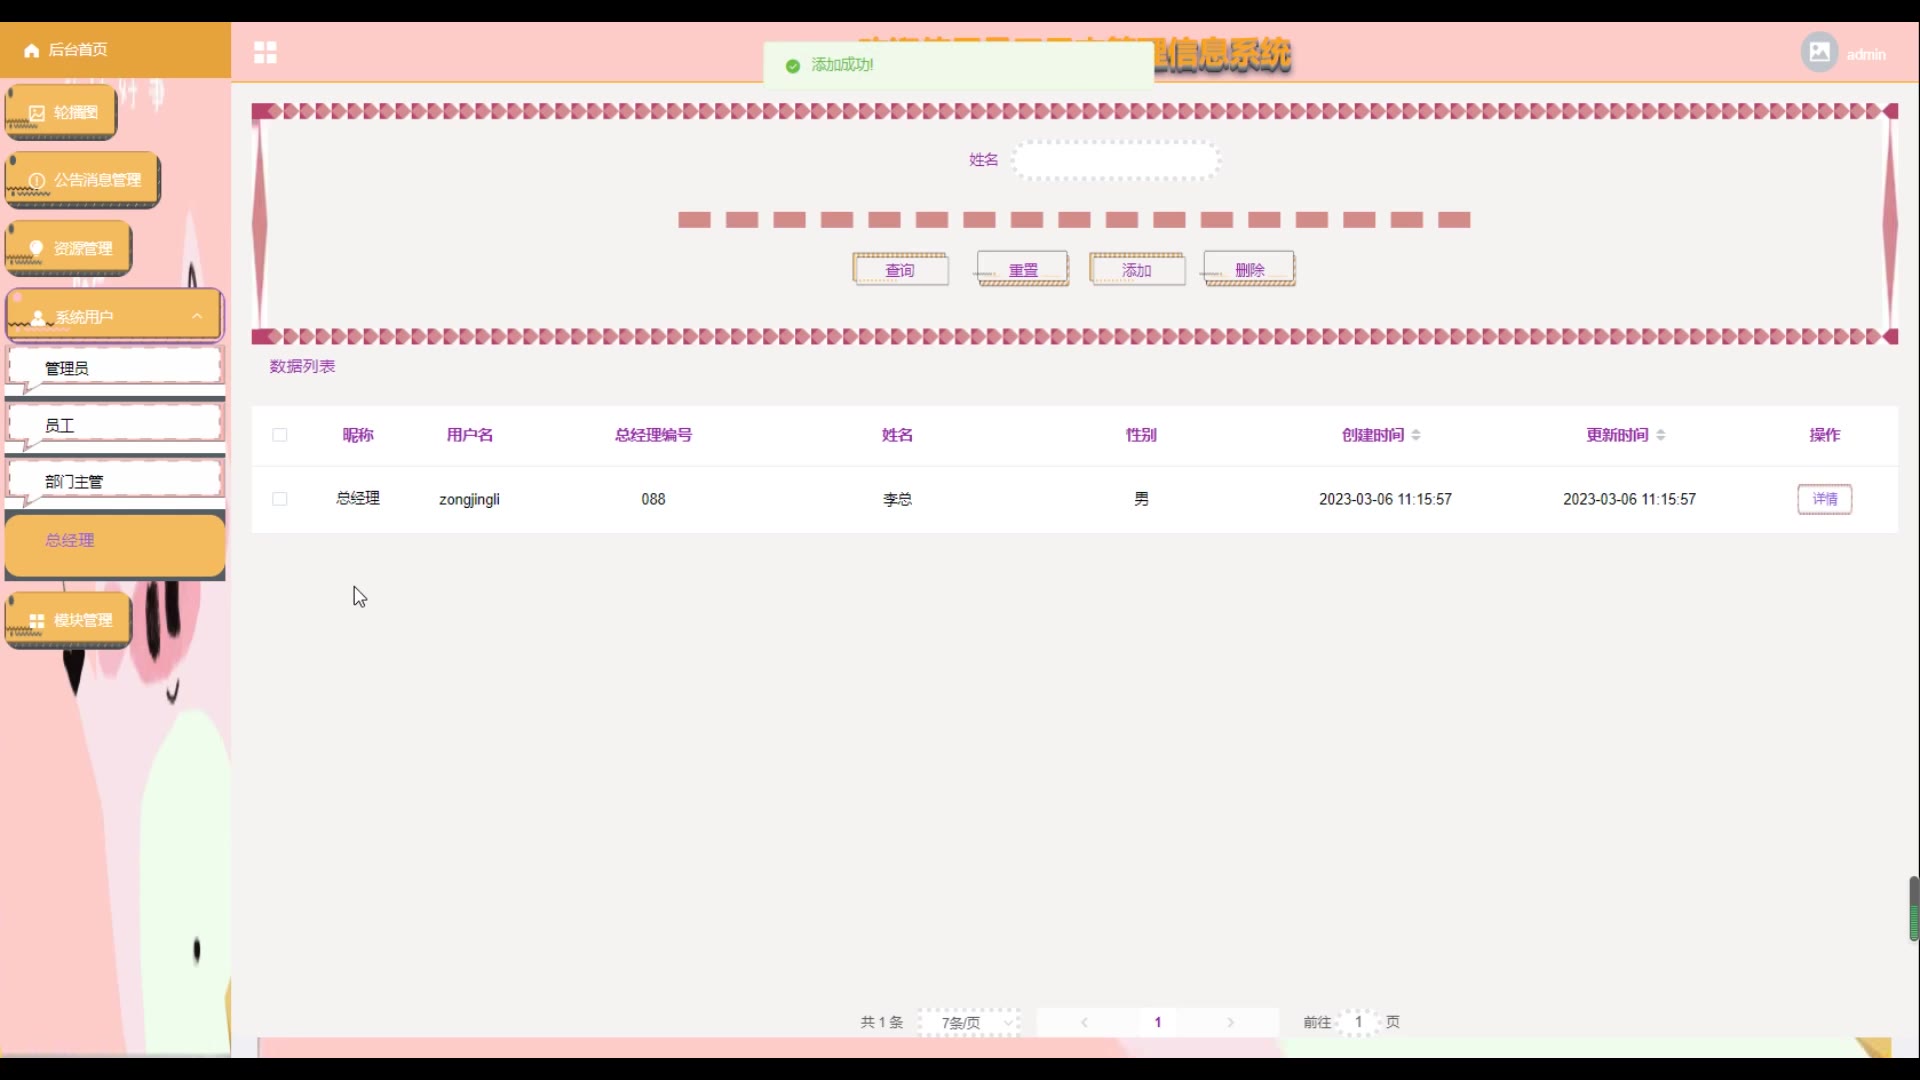Viewport: 1920px width, 1080px height.
Task: Click the 系统用户 person icon
Action: point(38,318)
